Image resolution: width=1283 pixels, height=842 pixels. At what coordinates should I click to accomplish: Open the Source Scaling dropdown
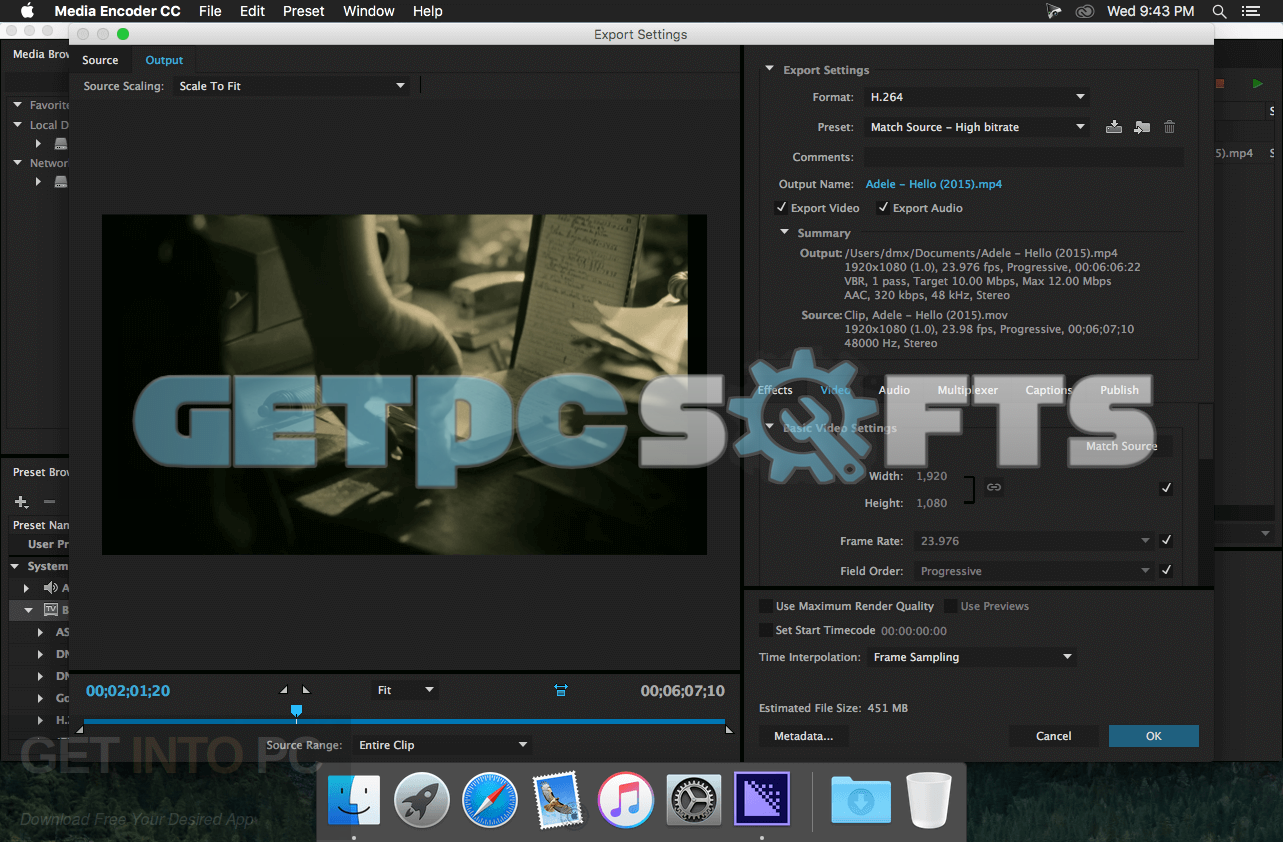pos(291,86)
